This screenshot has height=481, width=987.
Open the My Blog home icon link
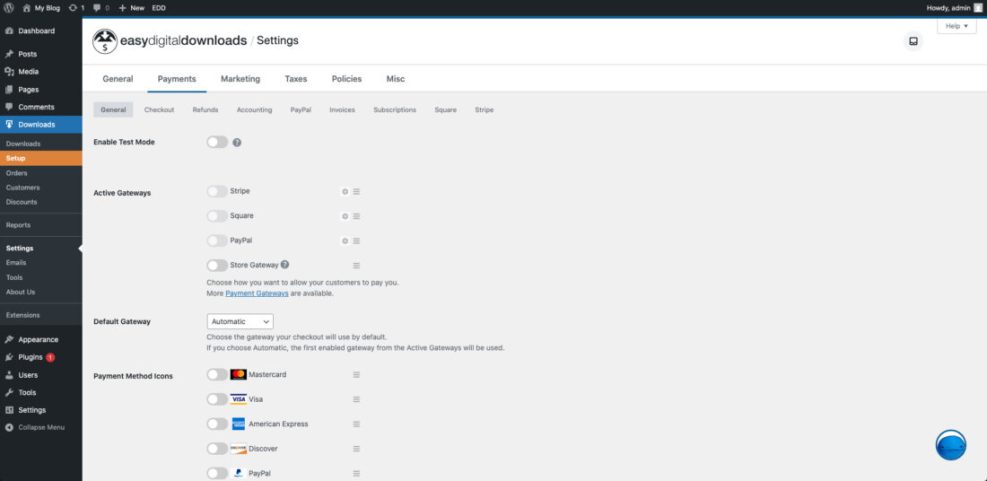click(x=26, y=8)
